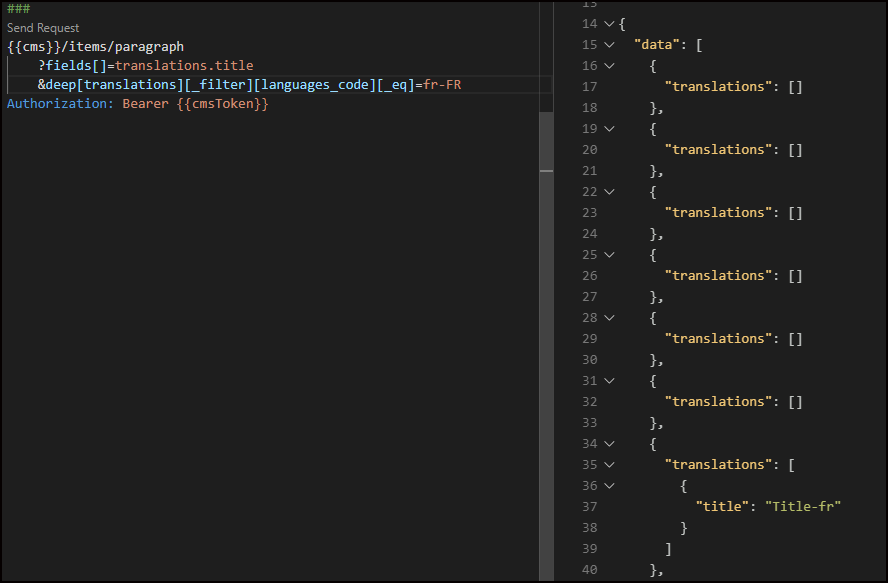
Task: Click the "translations" key on line 32
Action: coord(718,402)
